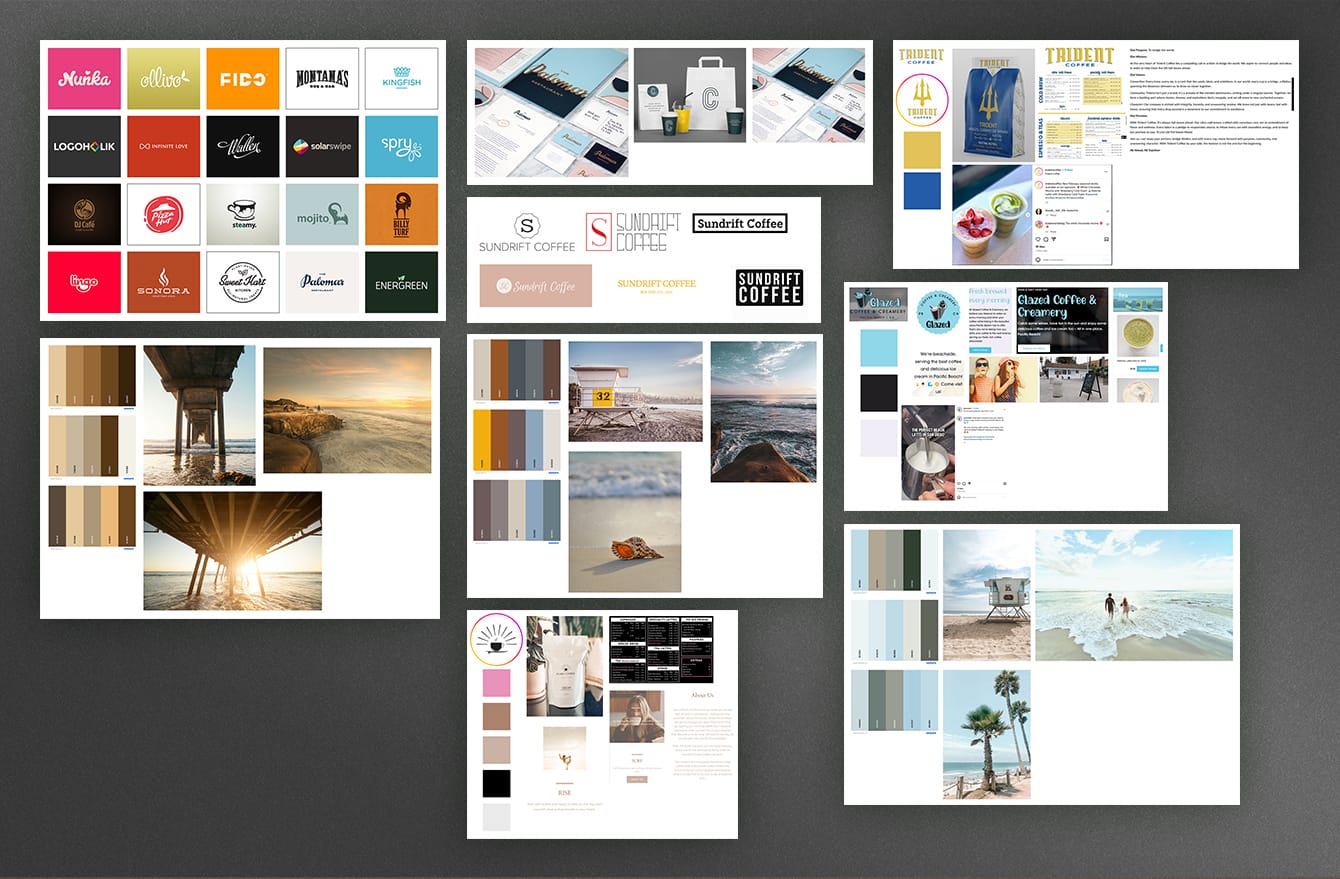
Task: Click the blue spry logo tile
Action: [401, 147]
